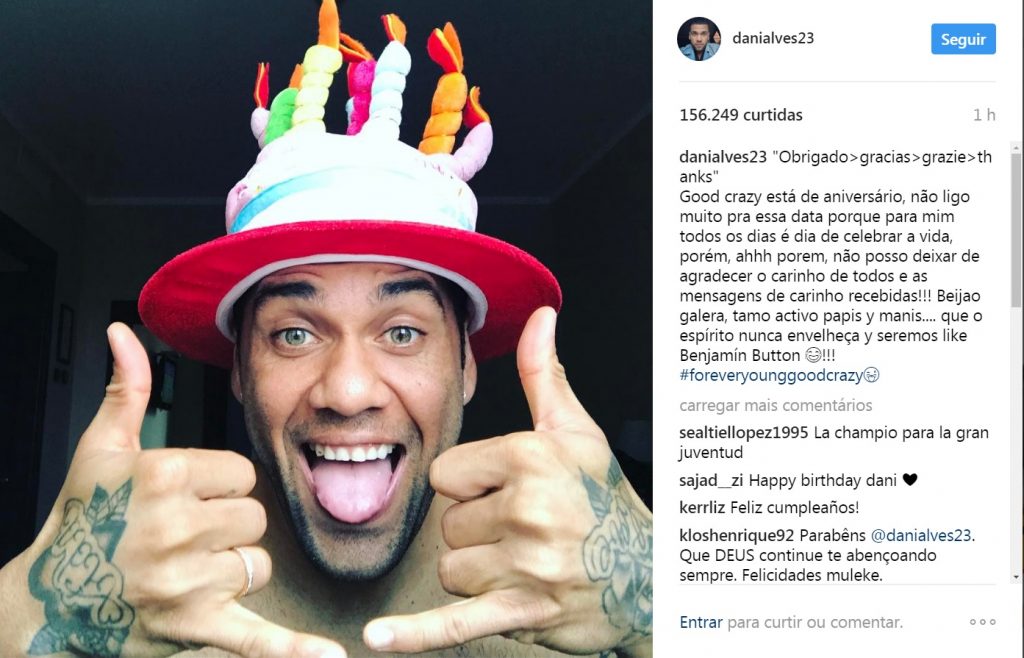
Task: Click the Seguir follow button
Action: [x=963, y=39]
